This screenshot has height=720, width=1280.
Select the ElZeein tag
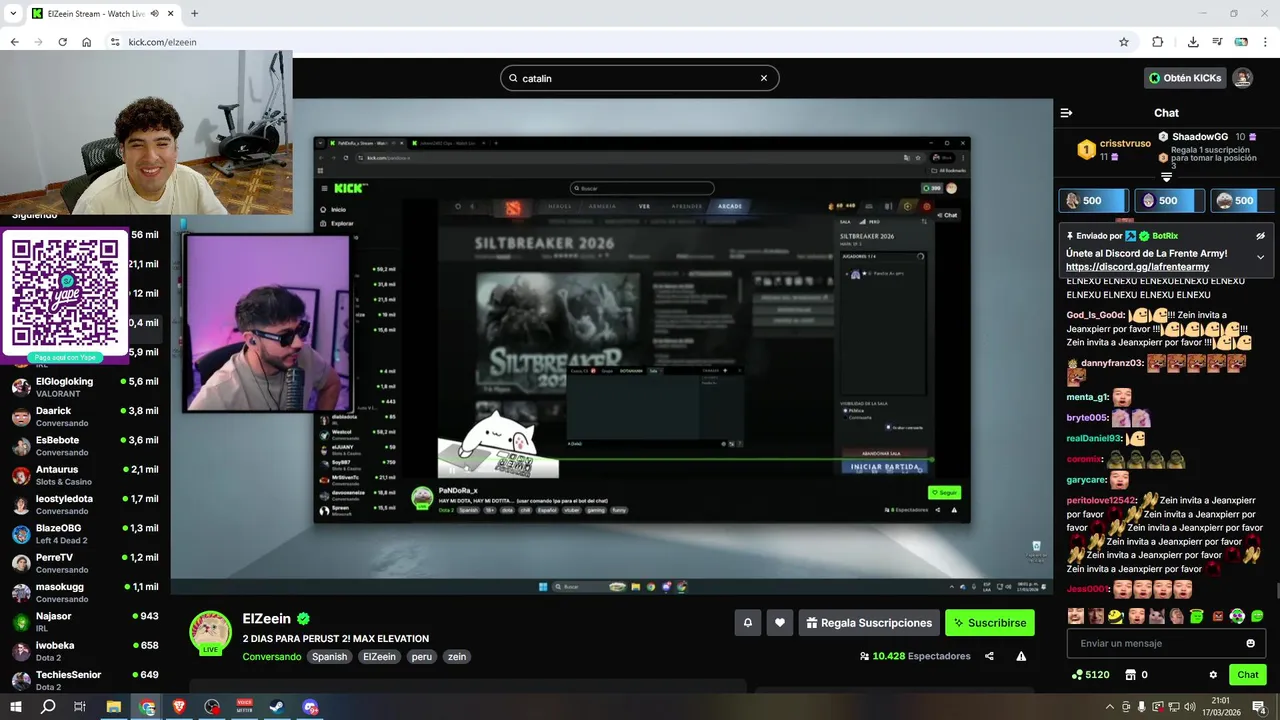pyautogui.click(x=379, y=657)
